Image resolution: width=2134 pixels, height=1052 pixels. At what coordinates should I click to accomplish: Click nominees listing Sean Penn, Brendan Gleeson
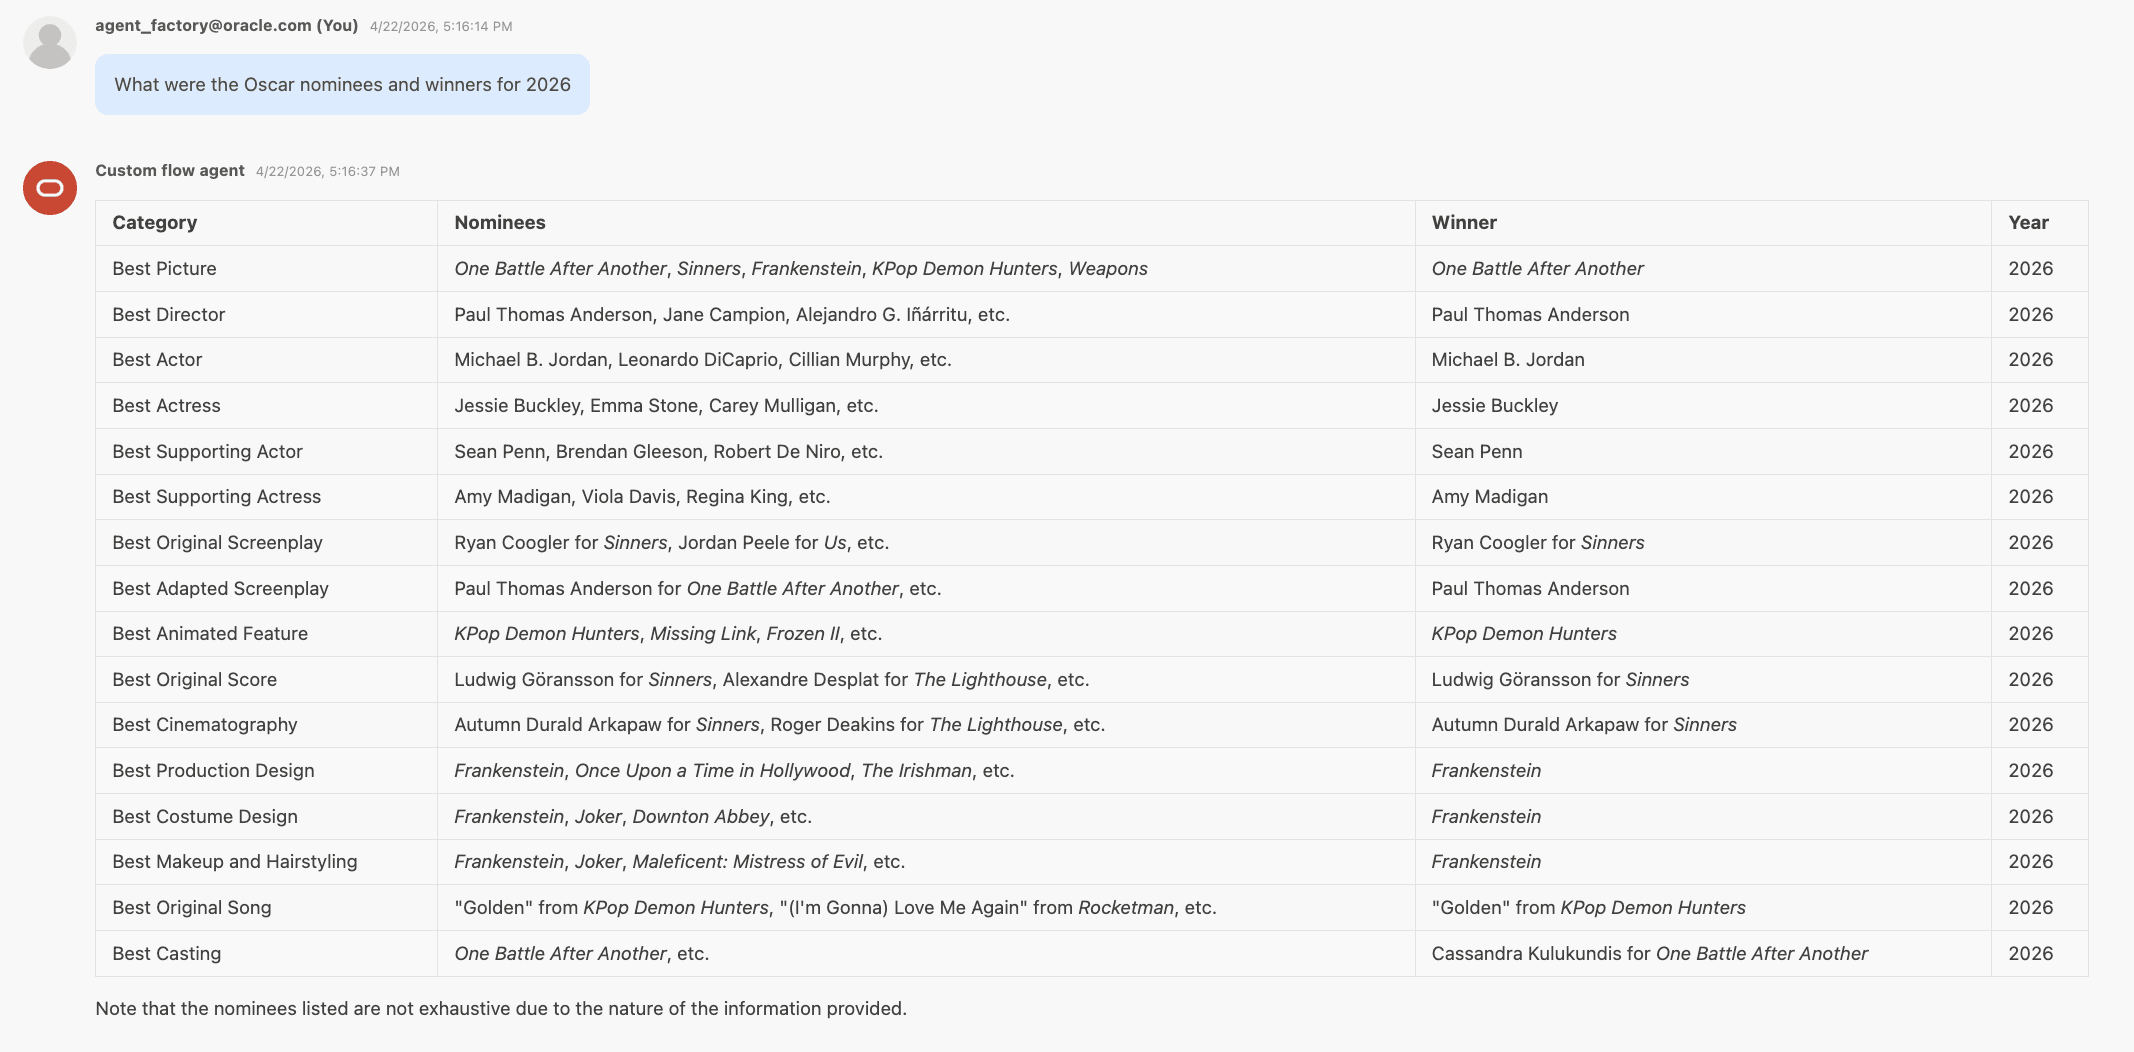click(x=926, y=452)
